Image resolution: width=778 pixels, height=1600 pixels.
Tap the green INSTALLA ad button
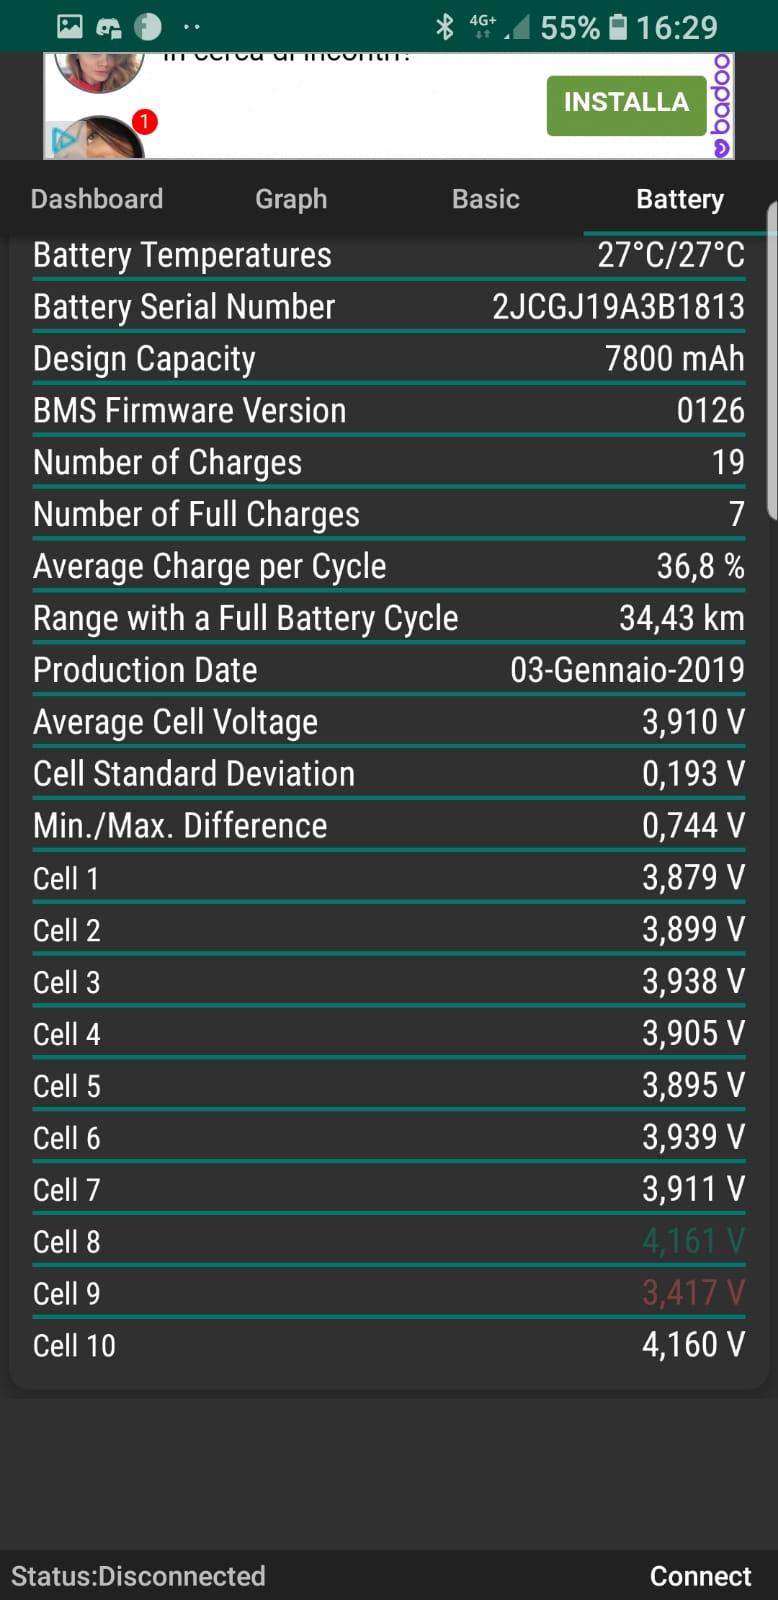pos(626,102)
